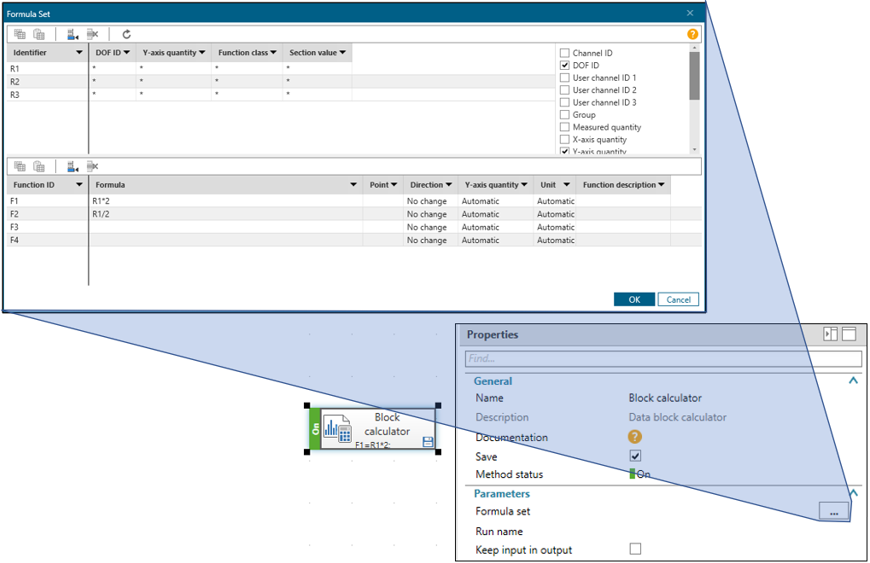Click the Find search field in Properties
This screenshot has height=563, width=870.
point(663,358)
